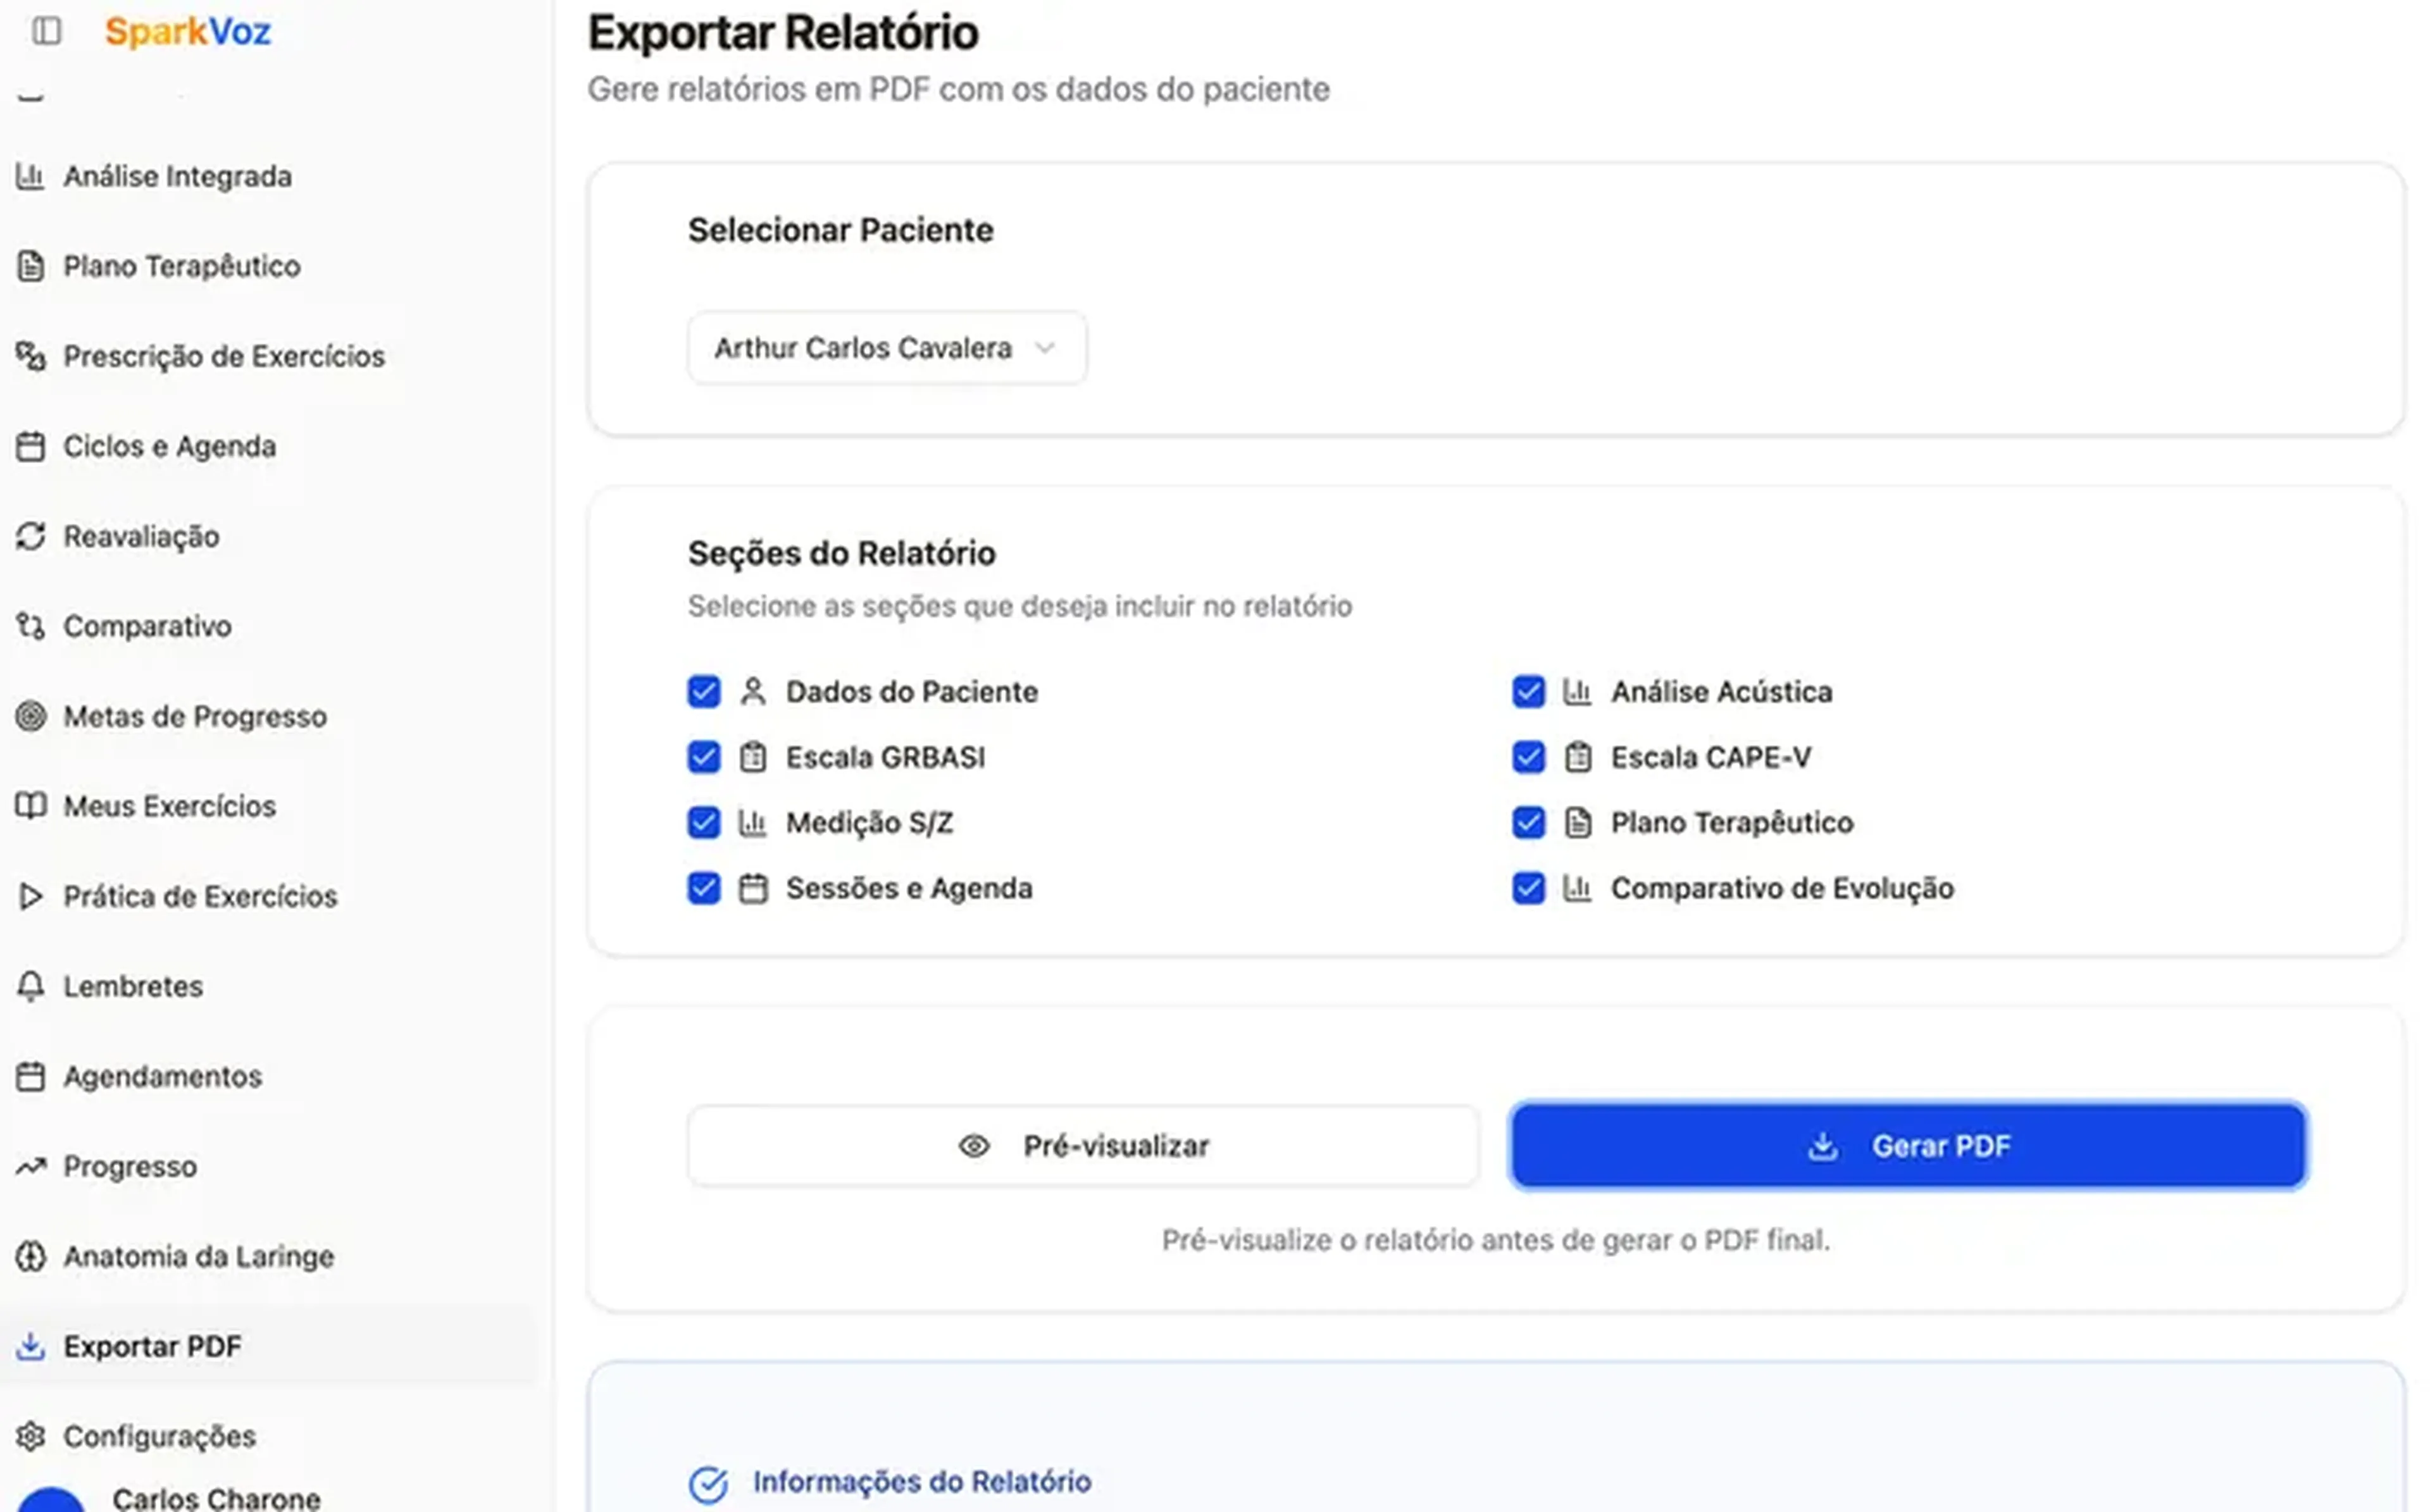Viewport: 2430px width, 1512px height.
Task: Click the Lembretes bell icon
Action: (31, 986)
